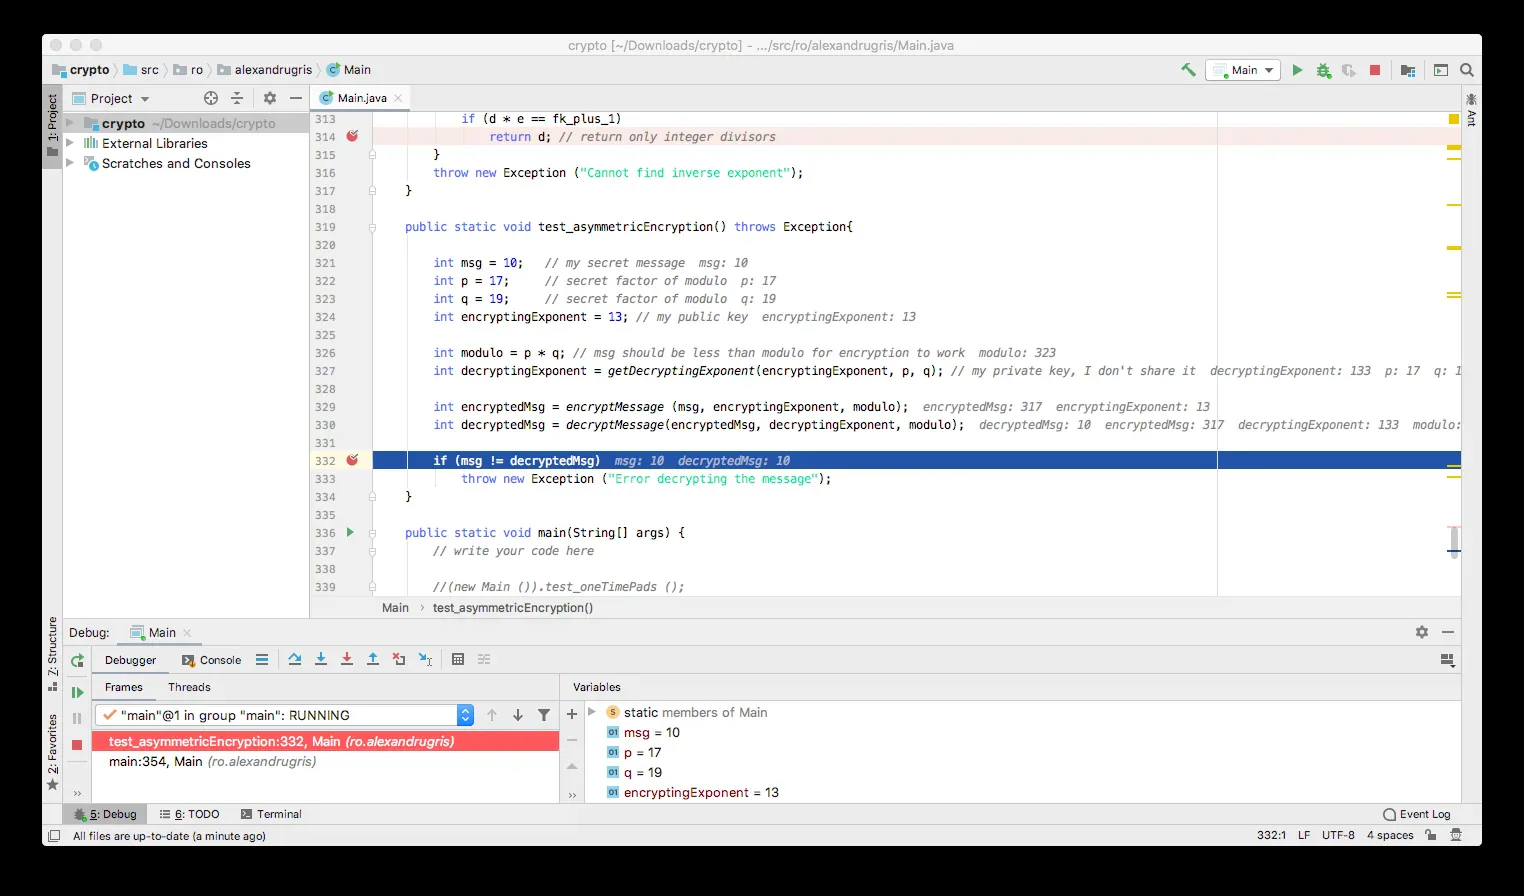Image resolution: width=1524 pixels, height=896 pixels.
Task: Open the Evaluate Expression calculator
Action: click(x=458, y=659)
